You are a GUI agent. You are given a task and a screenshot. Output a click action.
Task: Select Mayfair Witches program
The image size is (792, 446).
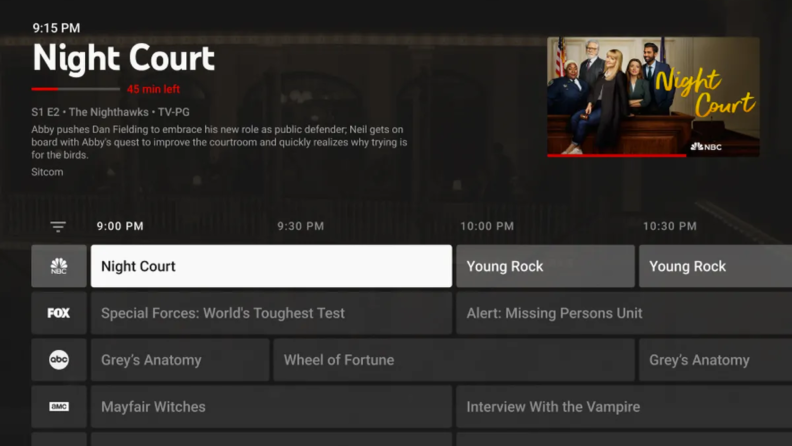pos(271,407)
